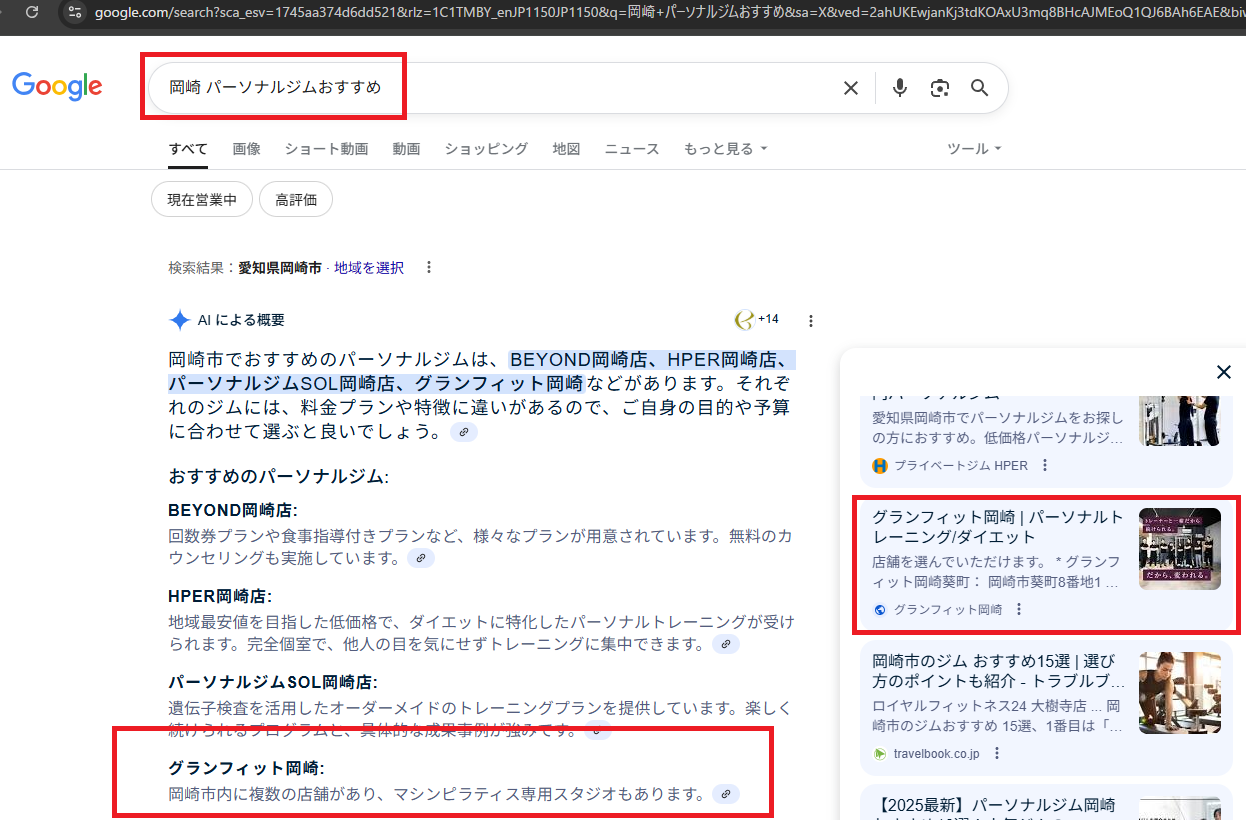Submit search with magnifying glass icon
1246x820 pixels.
[980, 88]
